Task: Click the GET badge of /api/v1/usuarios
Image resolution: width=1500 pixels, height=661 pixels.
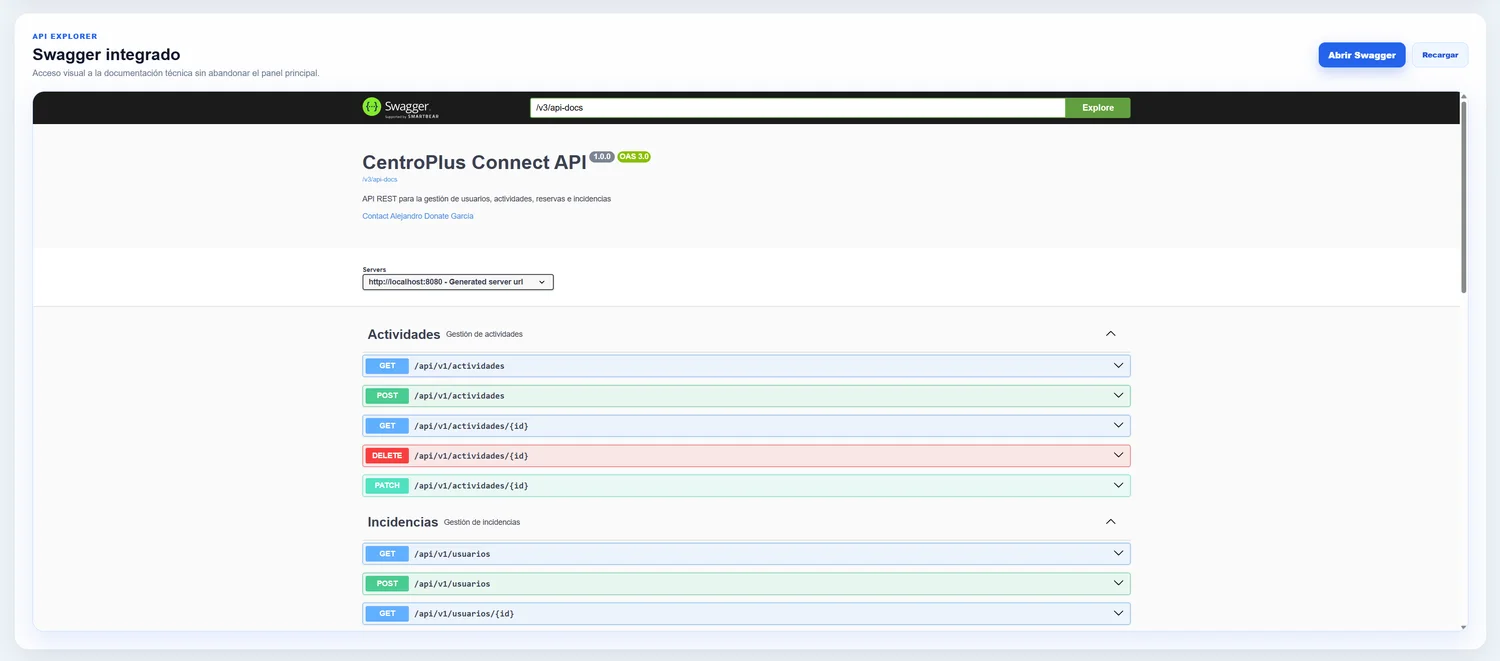Action: (387, 554)
